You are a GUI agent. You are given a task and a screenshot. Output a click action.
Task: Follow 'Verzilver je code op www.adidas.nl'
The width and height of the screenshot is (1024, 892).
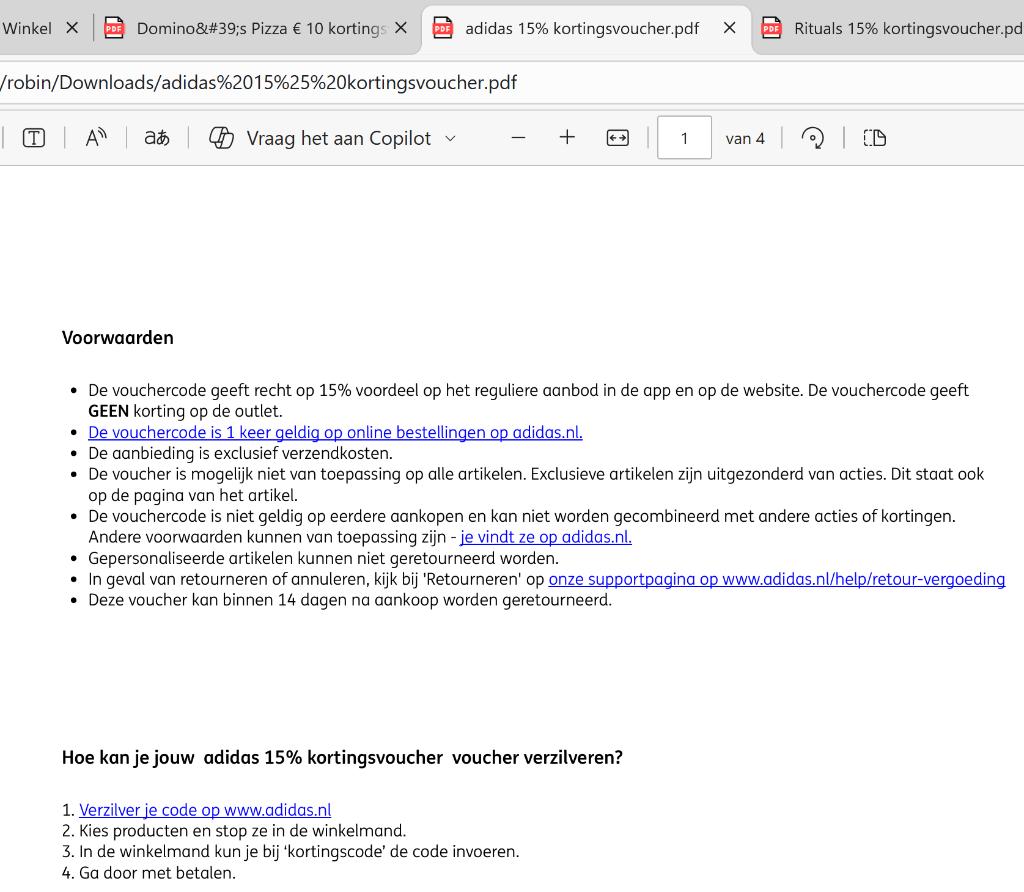205,810
